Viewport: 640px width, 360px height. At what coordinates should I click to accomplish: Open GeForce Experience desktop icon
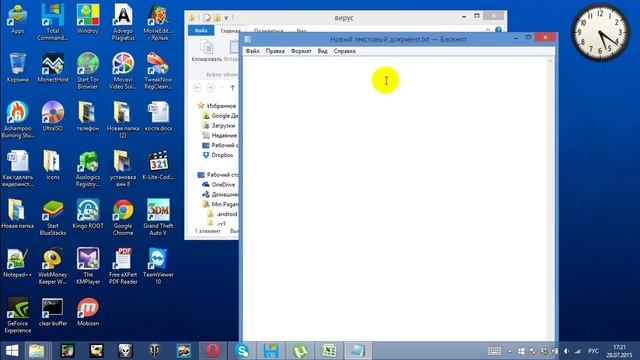[18, 315]
